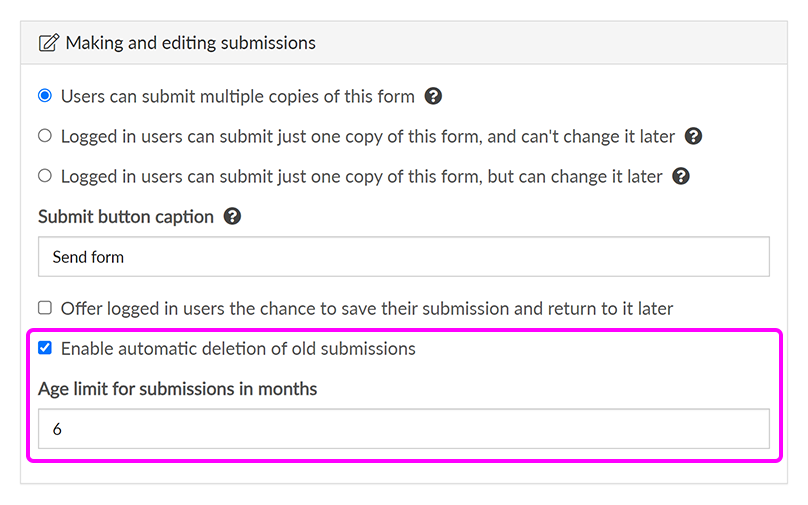
Task: Click label text ending 'and can't change it later'
Action: click(x=367, y=137)
